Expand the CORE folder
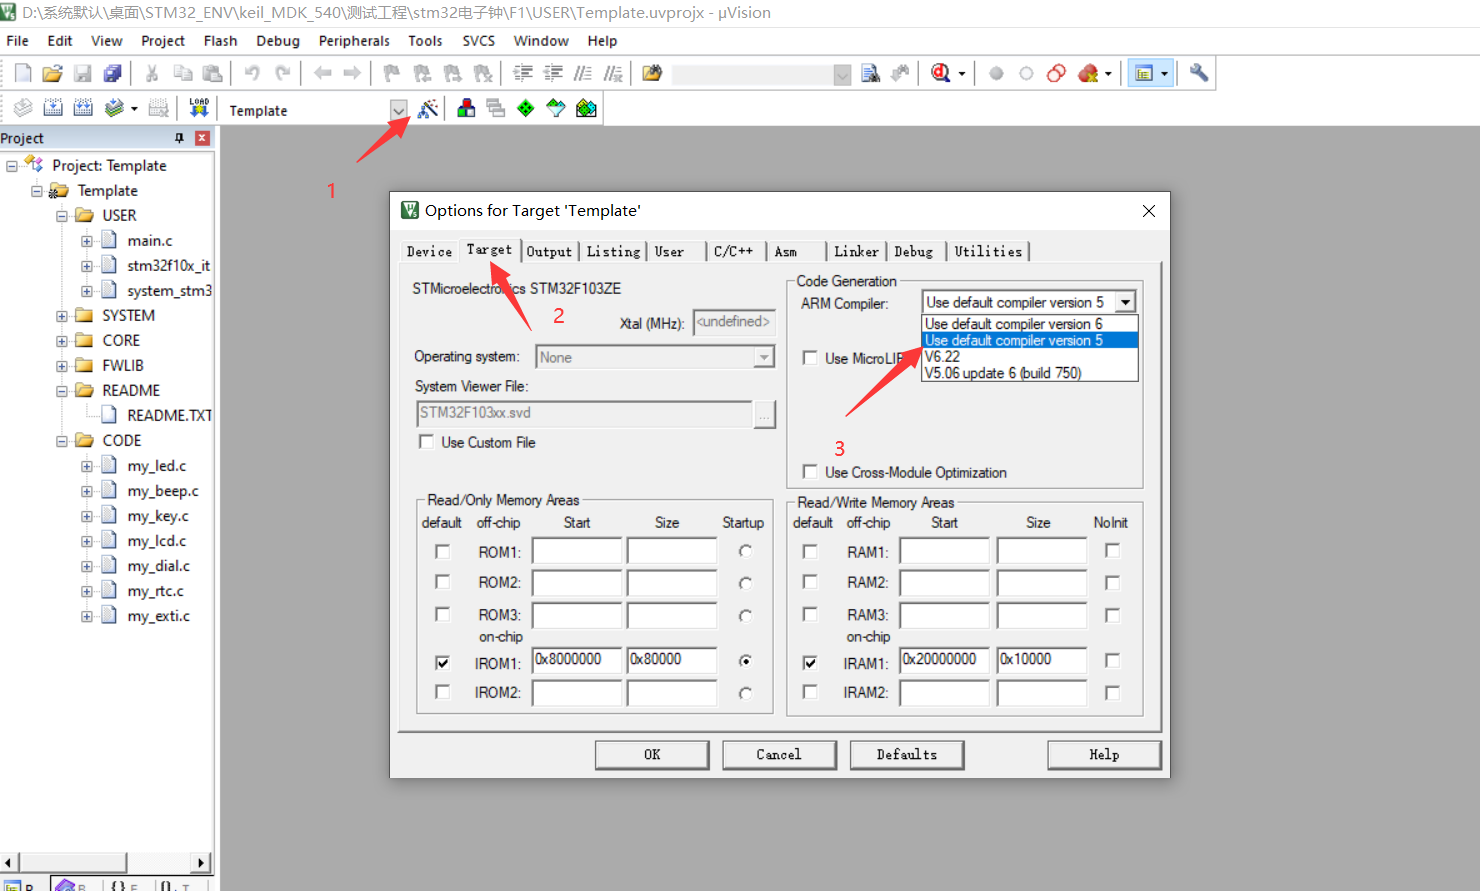Image resolution: width=1480 pixels, height=891 pixels. click(62, 341)
